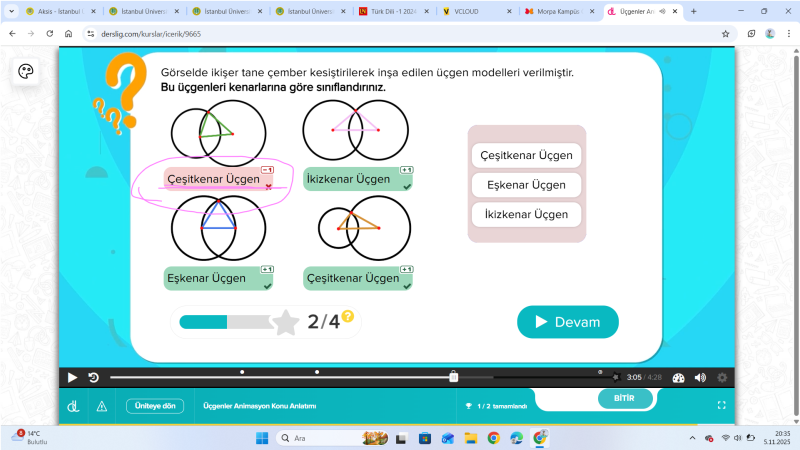Bookmark this page with the star icon
Screen dimensions: 800x450
click(x=726, y=34)
